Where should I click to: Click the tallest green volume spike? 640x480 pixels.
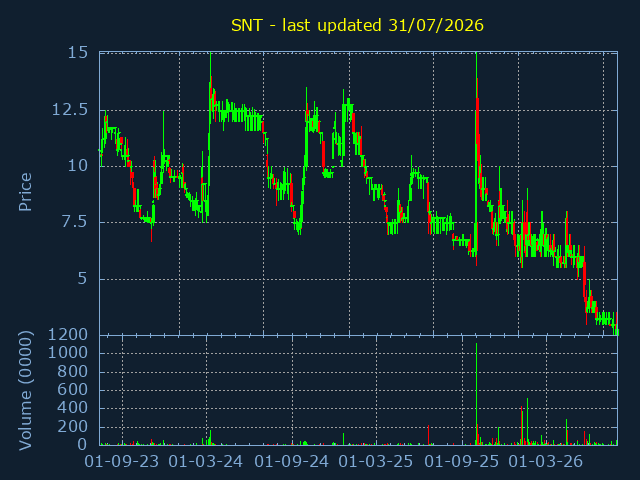476,394
